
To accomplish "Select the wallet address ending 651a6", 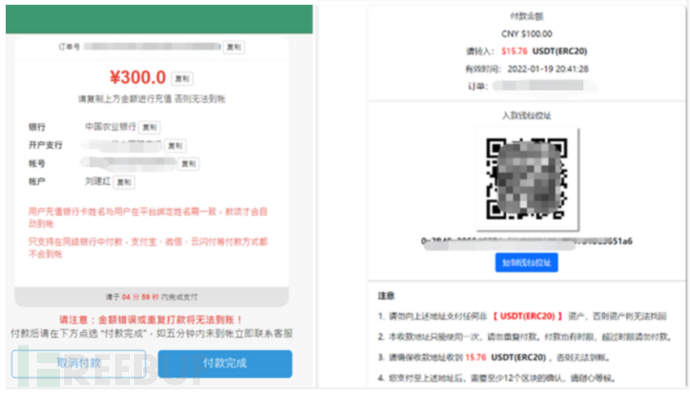I will (526, 241).
